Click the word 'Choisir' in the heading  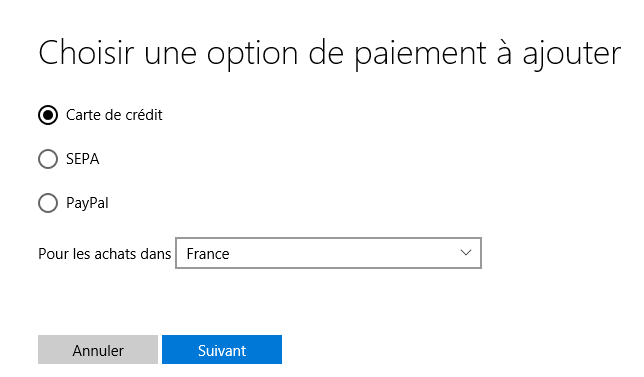(86, 53)
